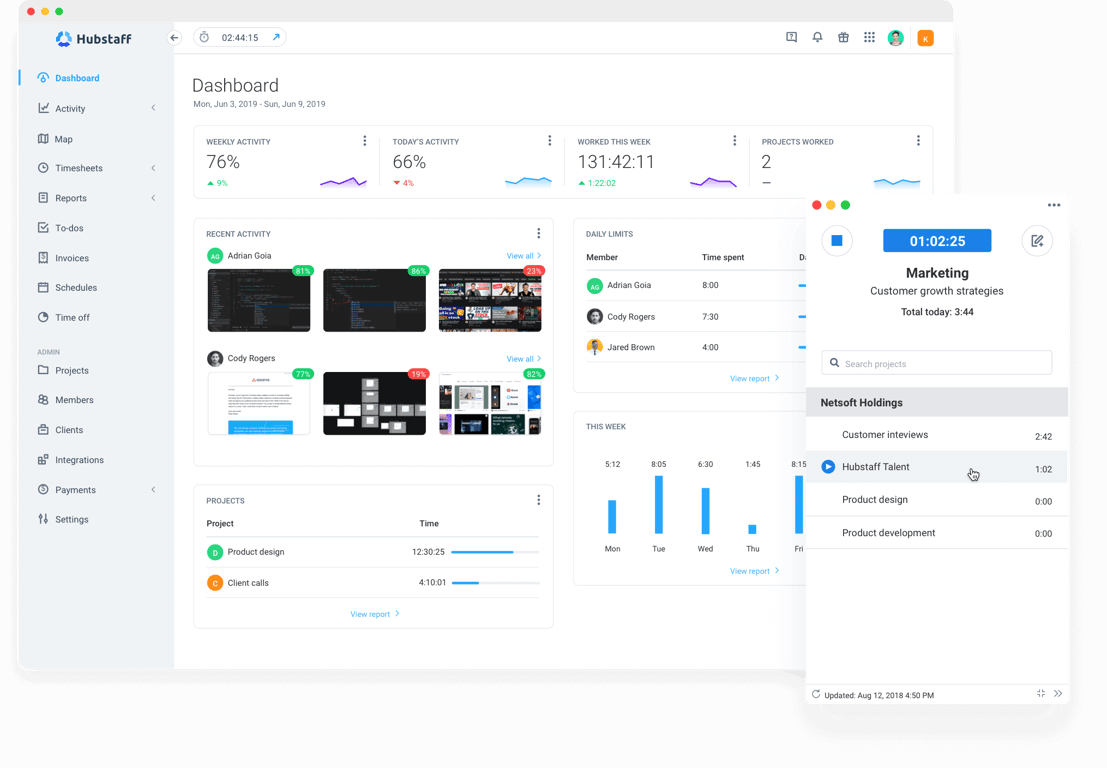This screenshot has height=768, width=1107.
Task: Click the Search projects field in the widget
Action: 935,362
